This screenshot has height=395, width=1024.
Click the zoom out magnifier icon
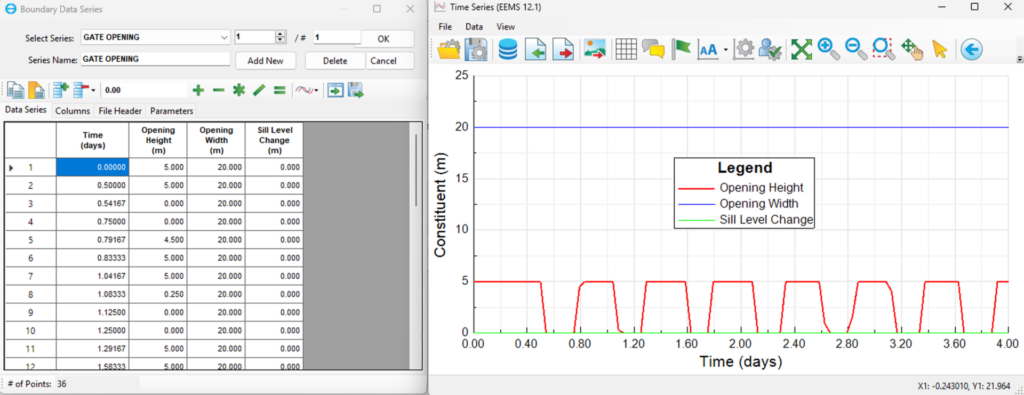pos(856,49)
